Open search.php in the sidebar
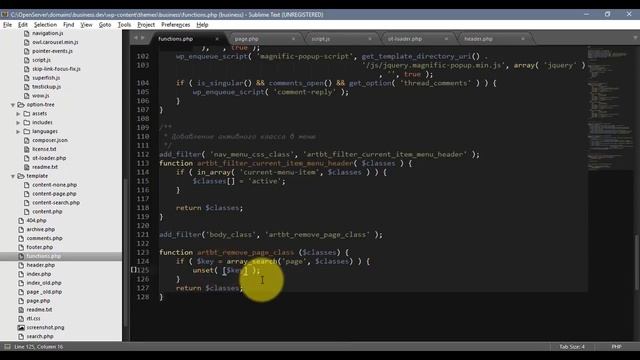 (x=40, y=336)
